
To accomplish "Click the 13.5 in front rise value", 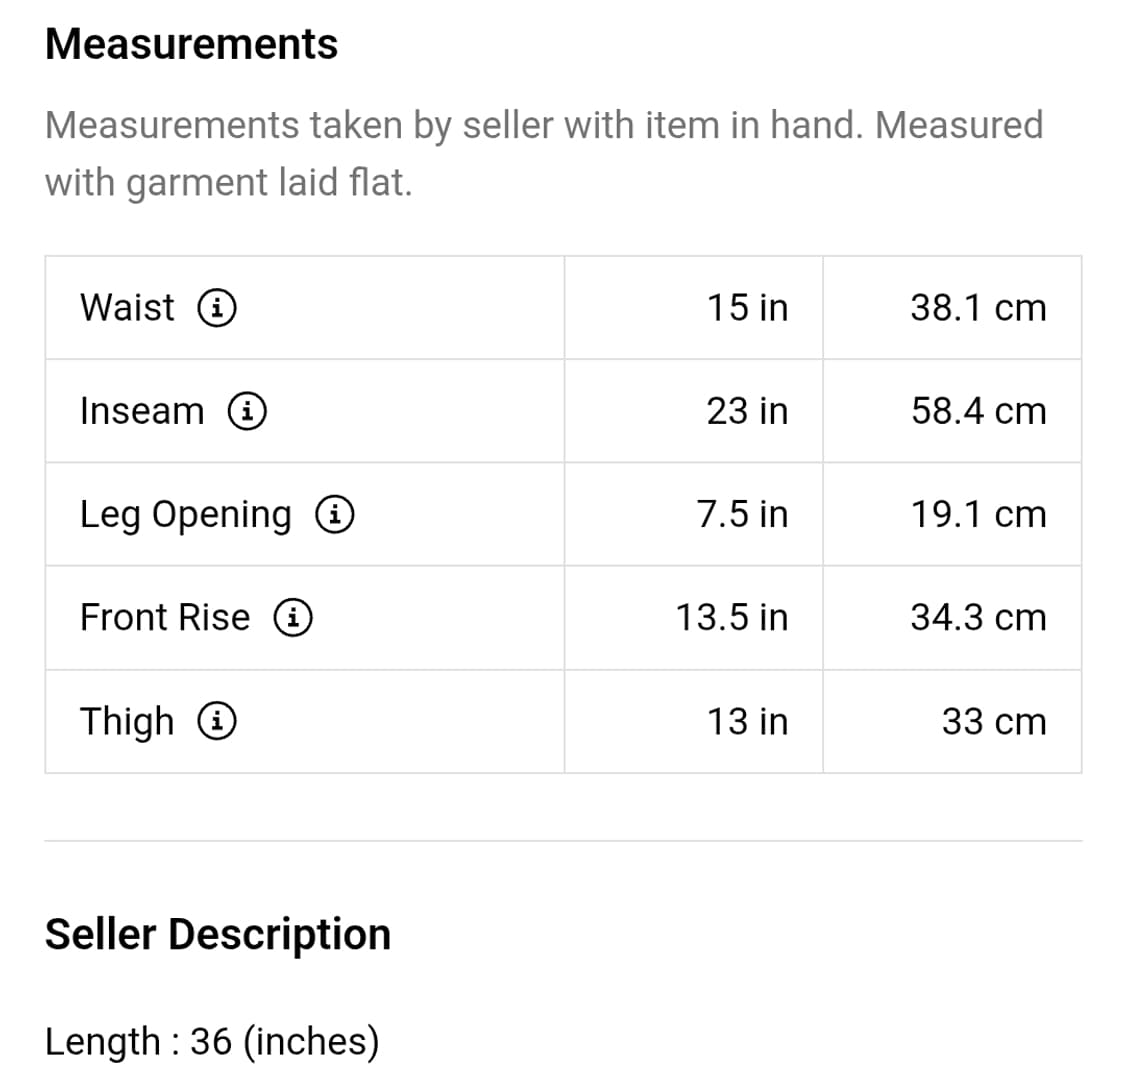I will point(732,617).
